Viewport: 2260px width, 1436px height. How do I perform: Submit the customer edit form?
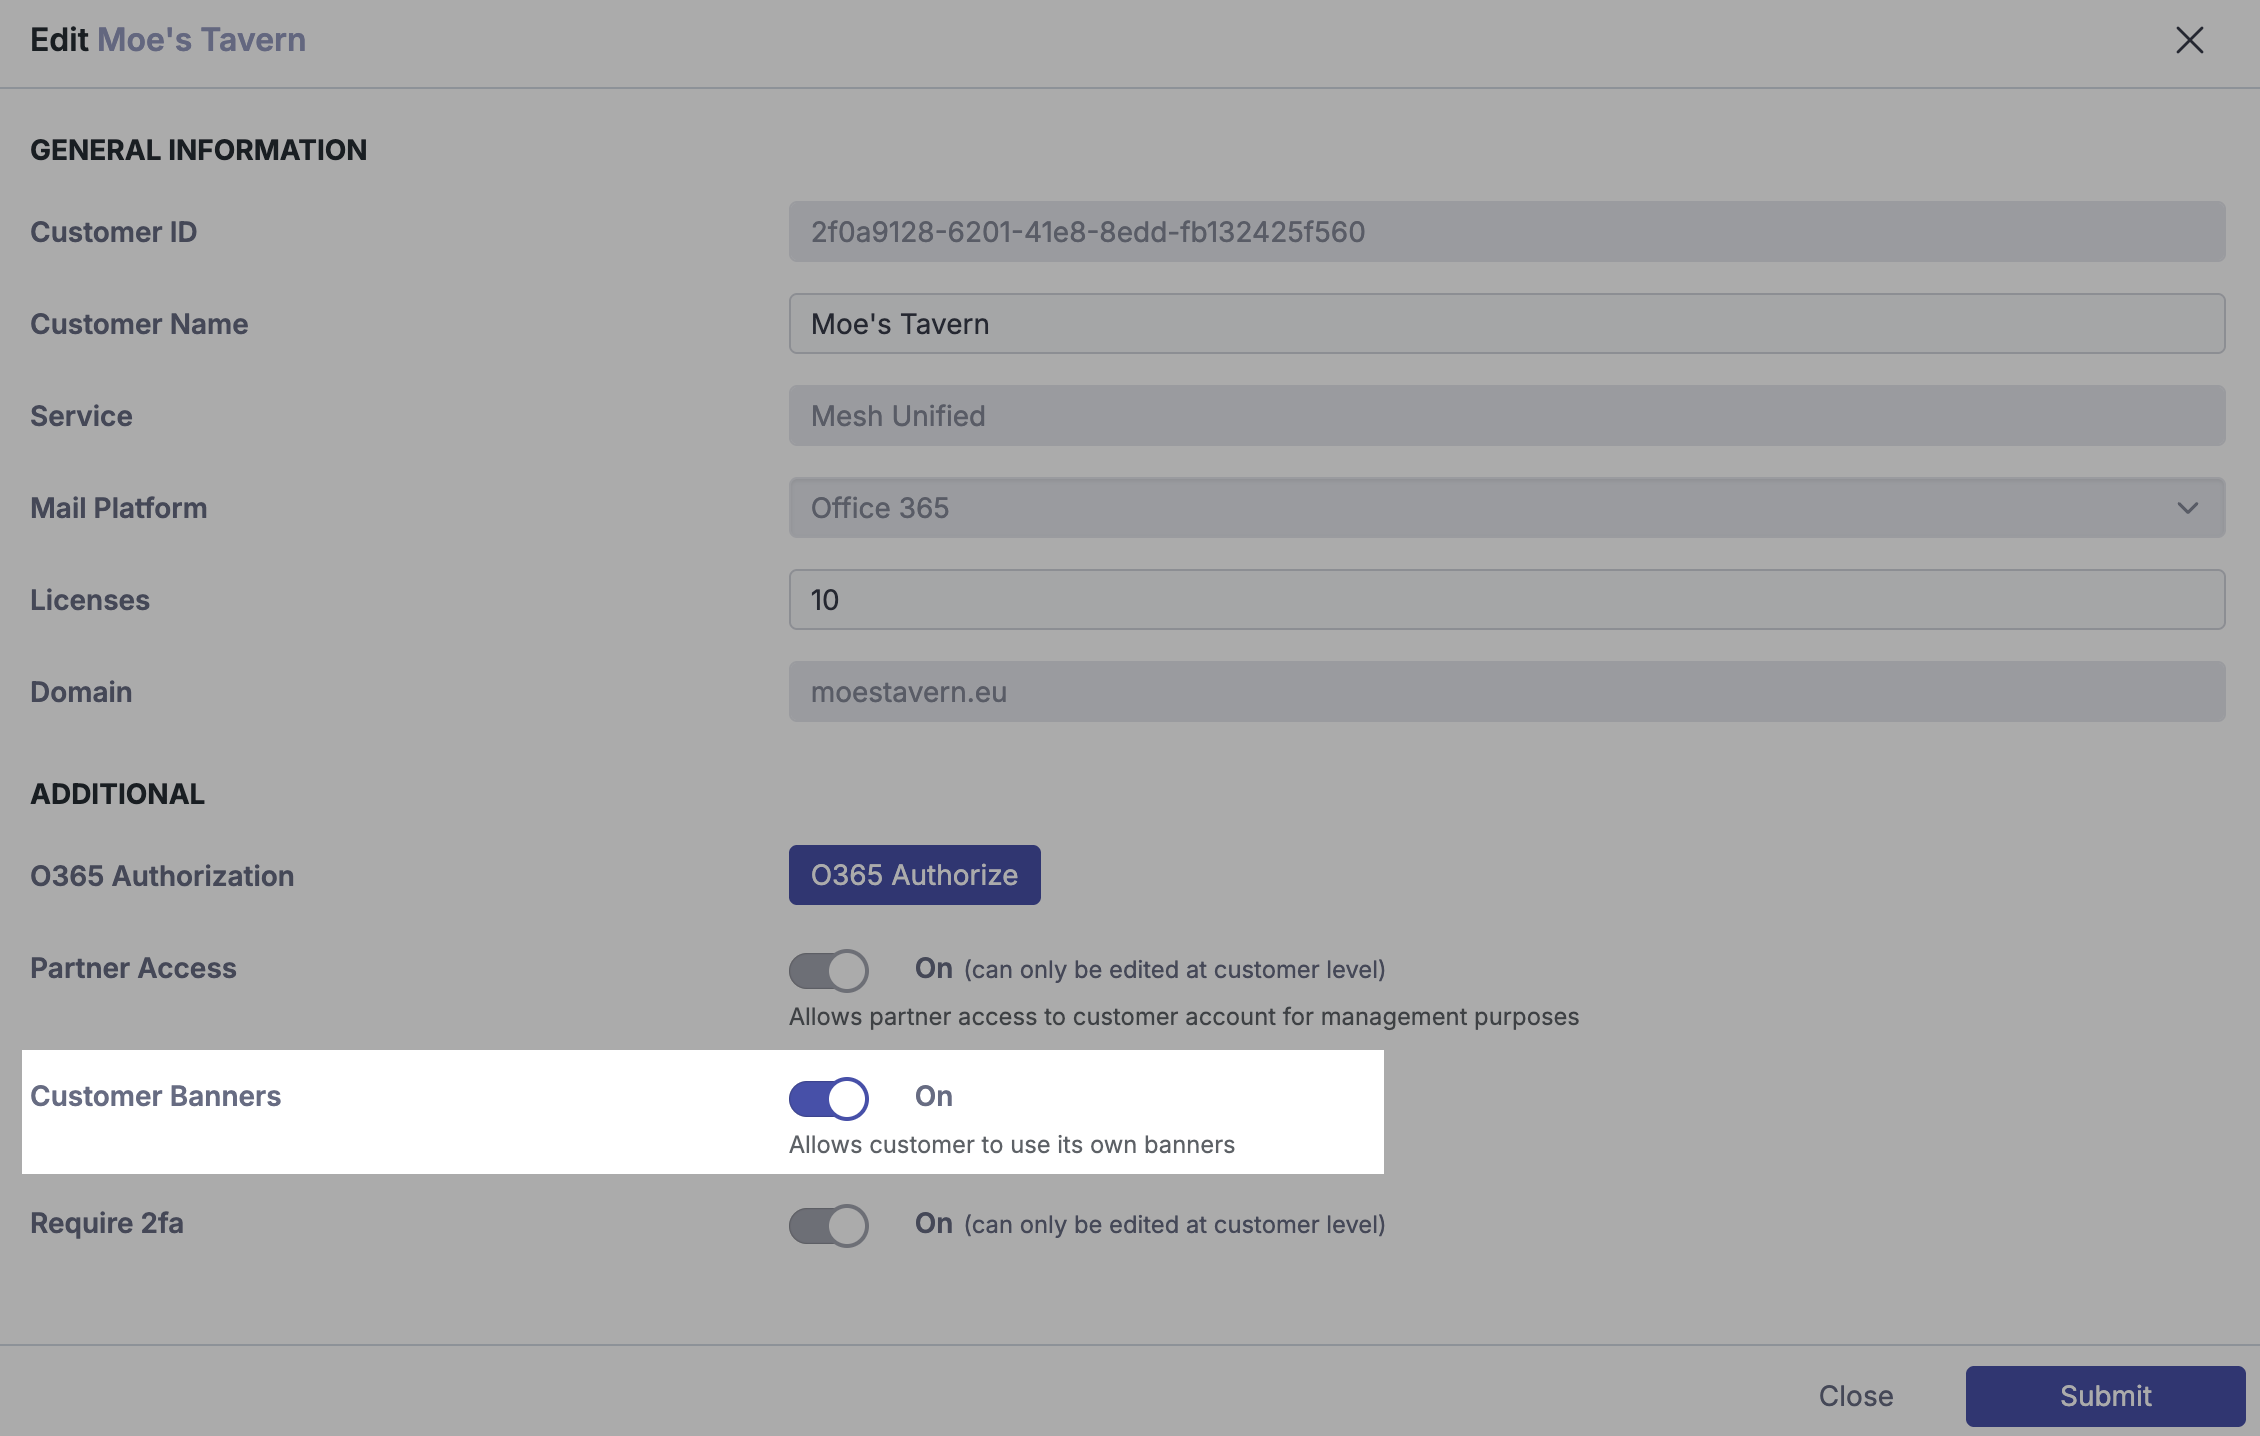coord(2104,1396)
